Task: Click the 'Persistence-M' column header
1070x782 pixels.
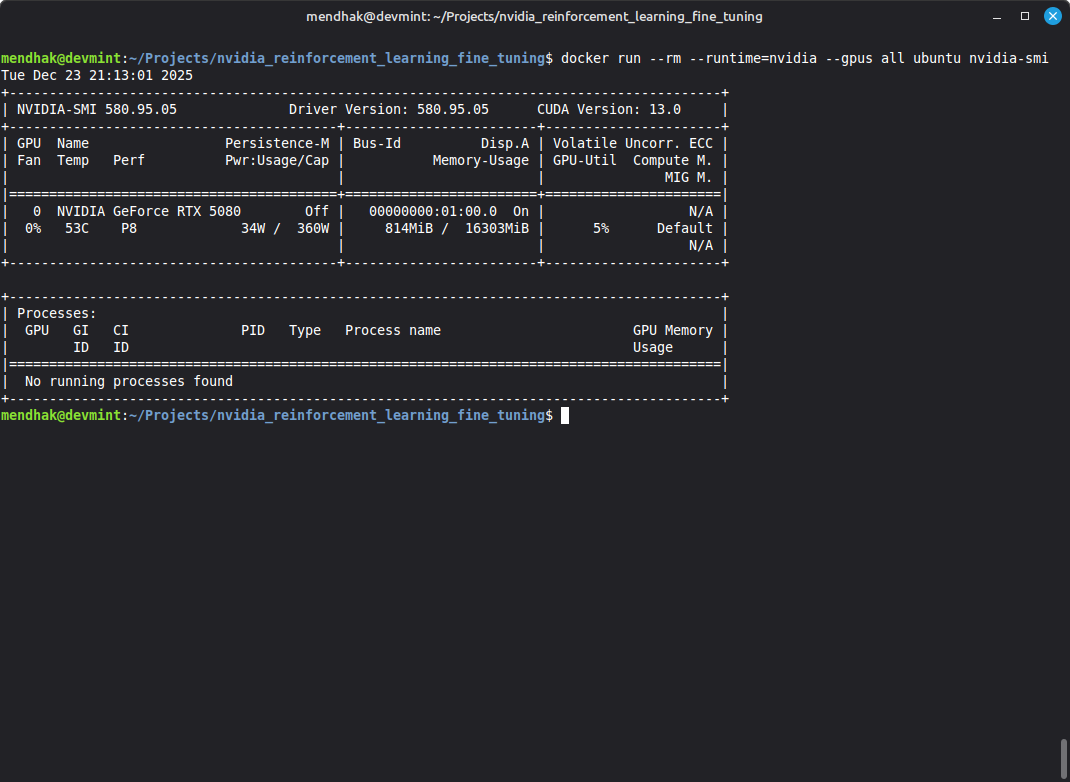Action: pyautogui.click(x=277, y=143)
